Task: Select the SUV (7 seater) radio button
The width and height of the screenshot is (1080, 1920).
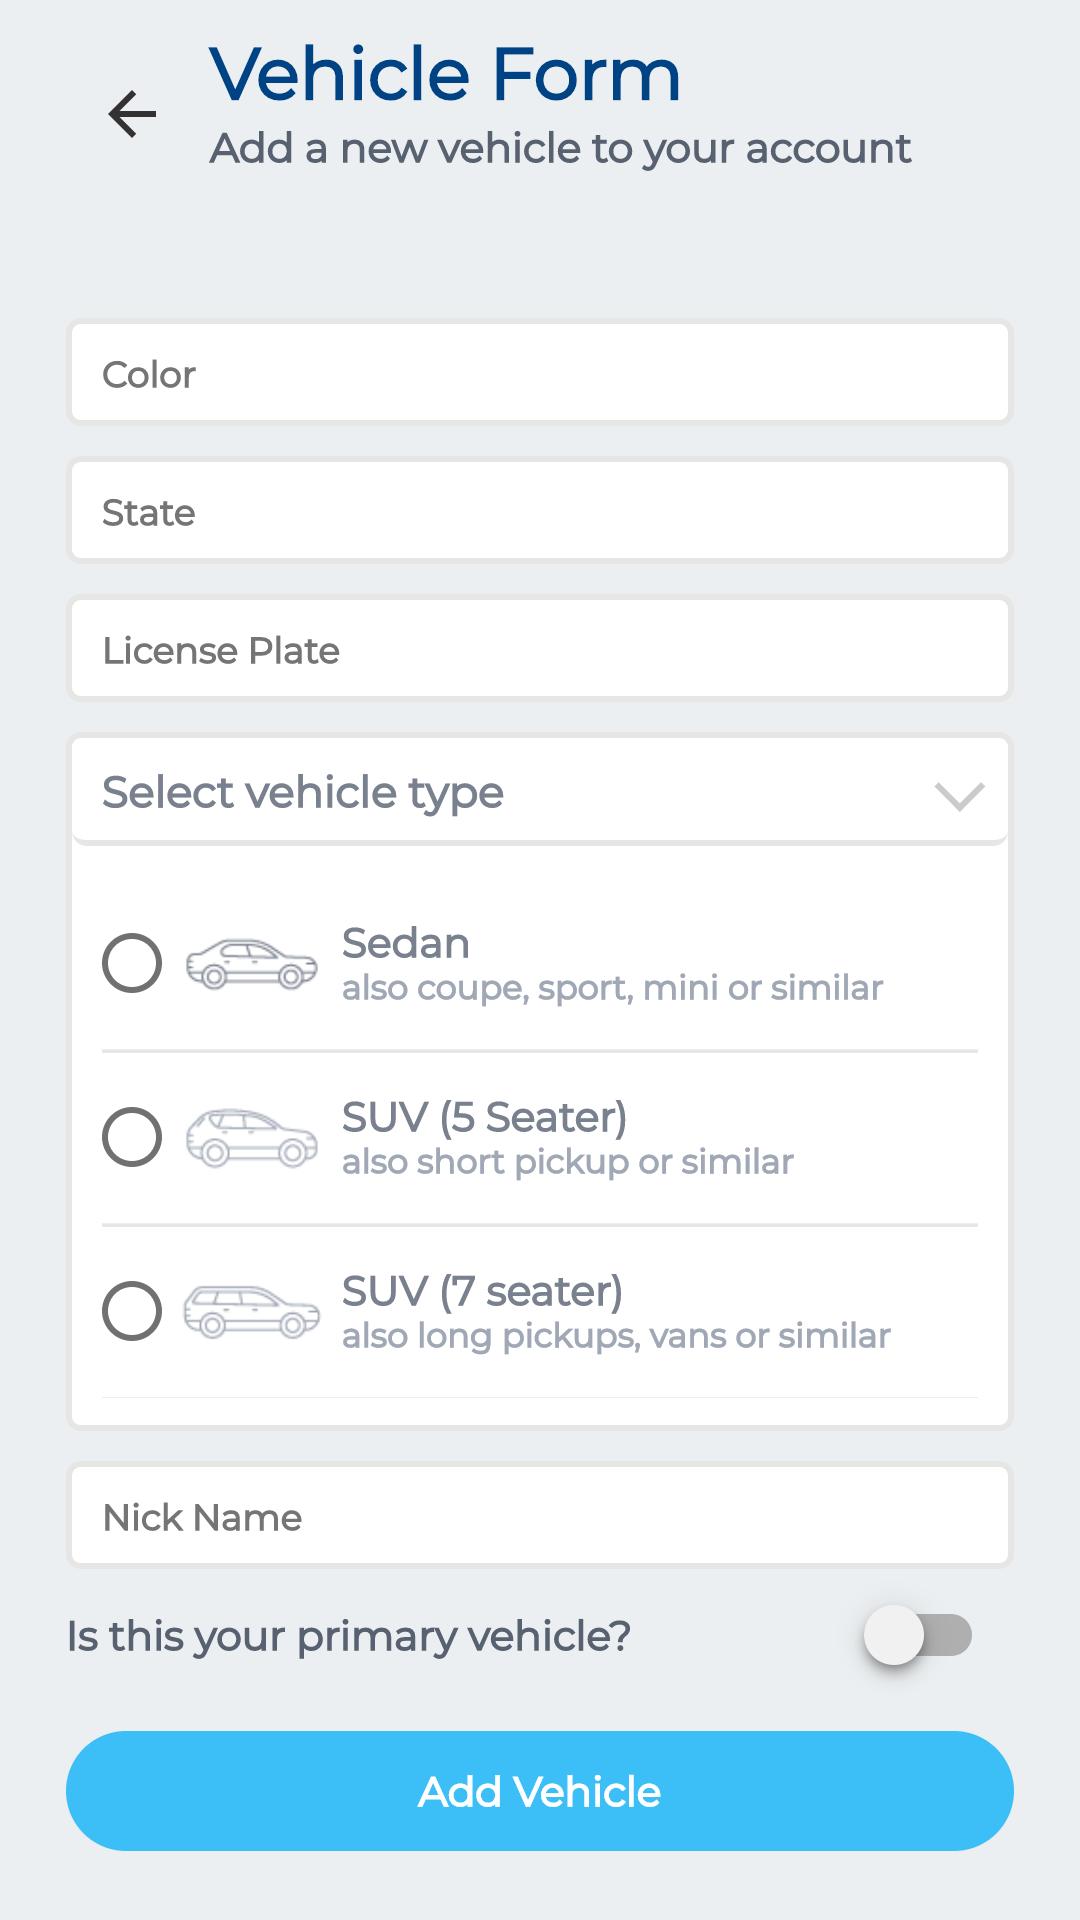Action: (x=132, y=1311)
